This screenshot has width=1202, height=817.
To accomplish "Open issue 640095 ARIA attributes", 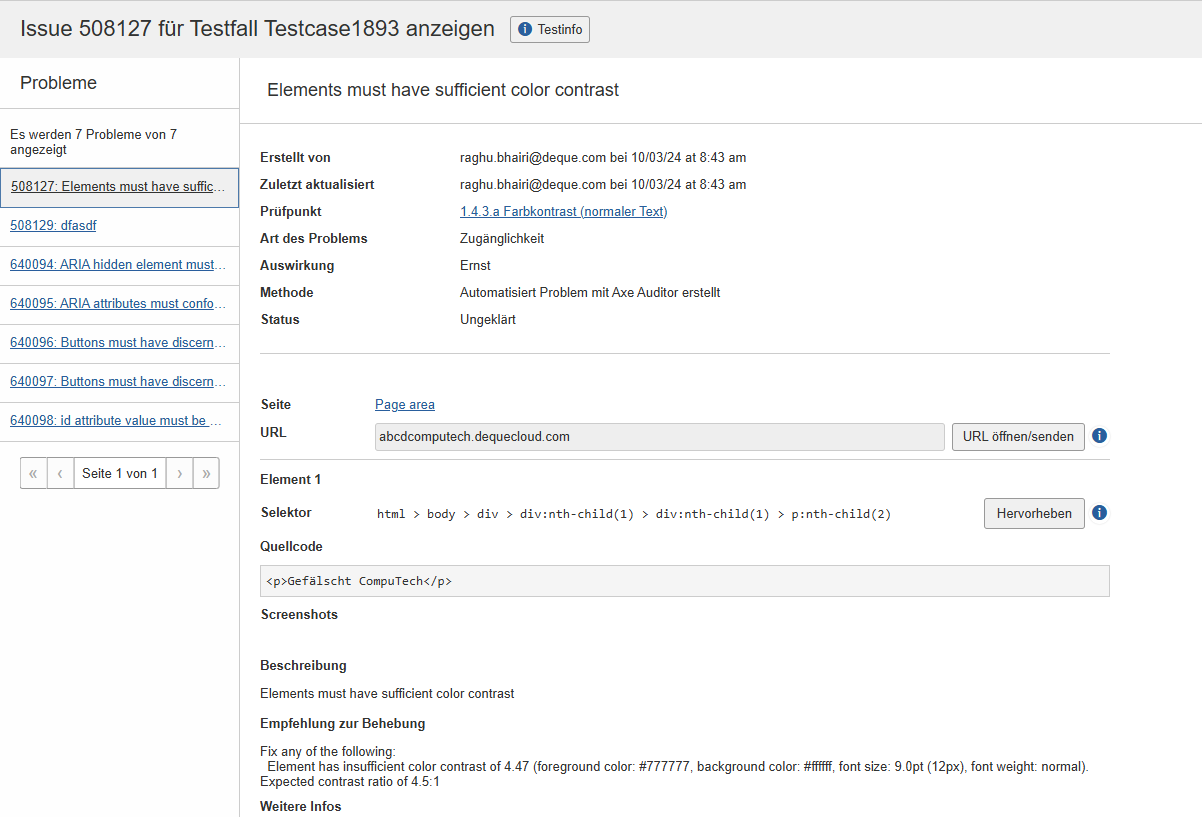I will 118,304.
